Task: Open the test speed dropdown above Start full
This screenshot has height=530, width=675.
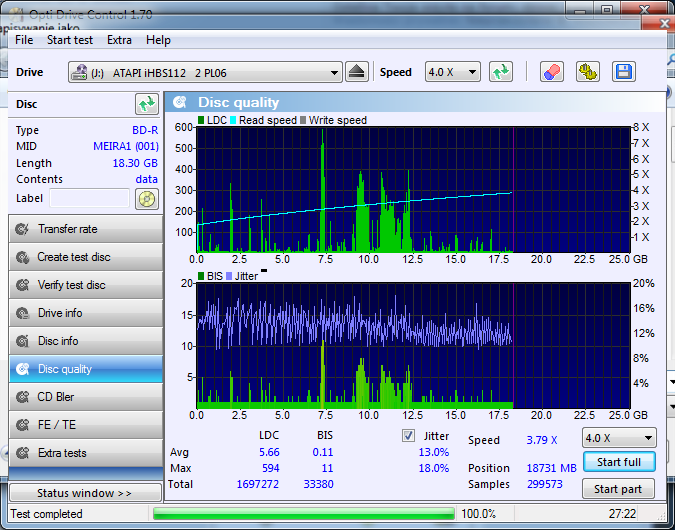Action: pyautogui.click(x=619, y=438)
